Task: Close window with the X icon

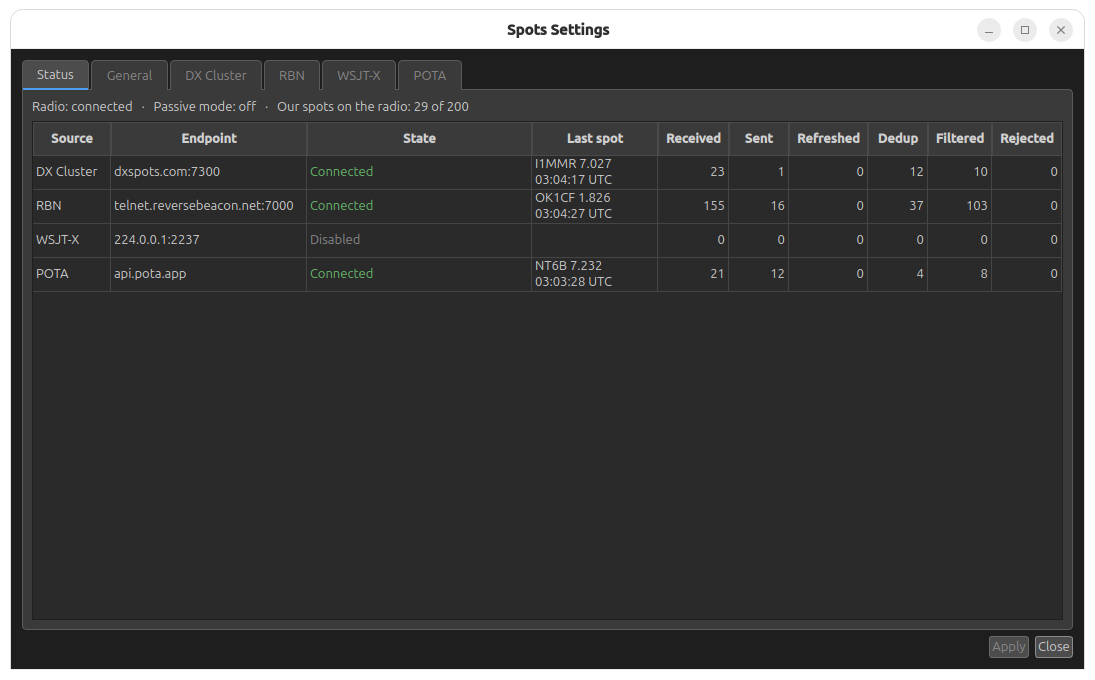Action: tap(1061, 30)
